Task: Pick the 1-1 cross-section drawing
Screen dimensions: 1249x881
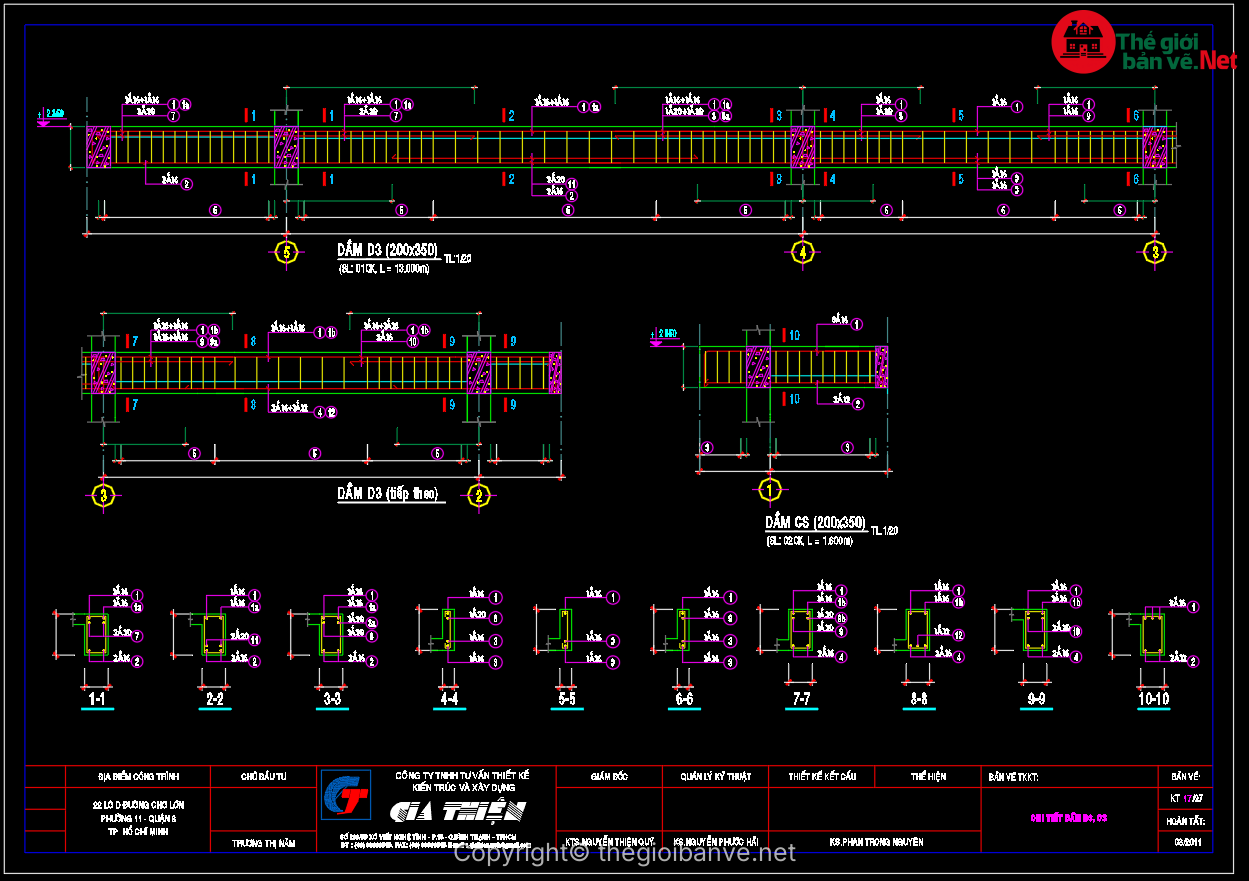Action: click(97, 636)
